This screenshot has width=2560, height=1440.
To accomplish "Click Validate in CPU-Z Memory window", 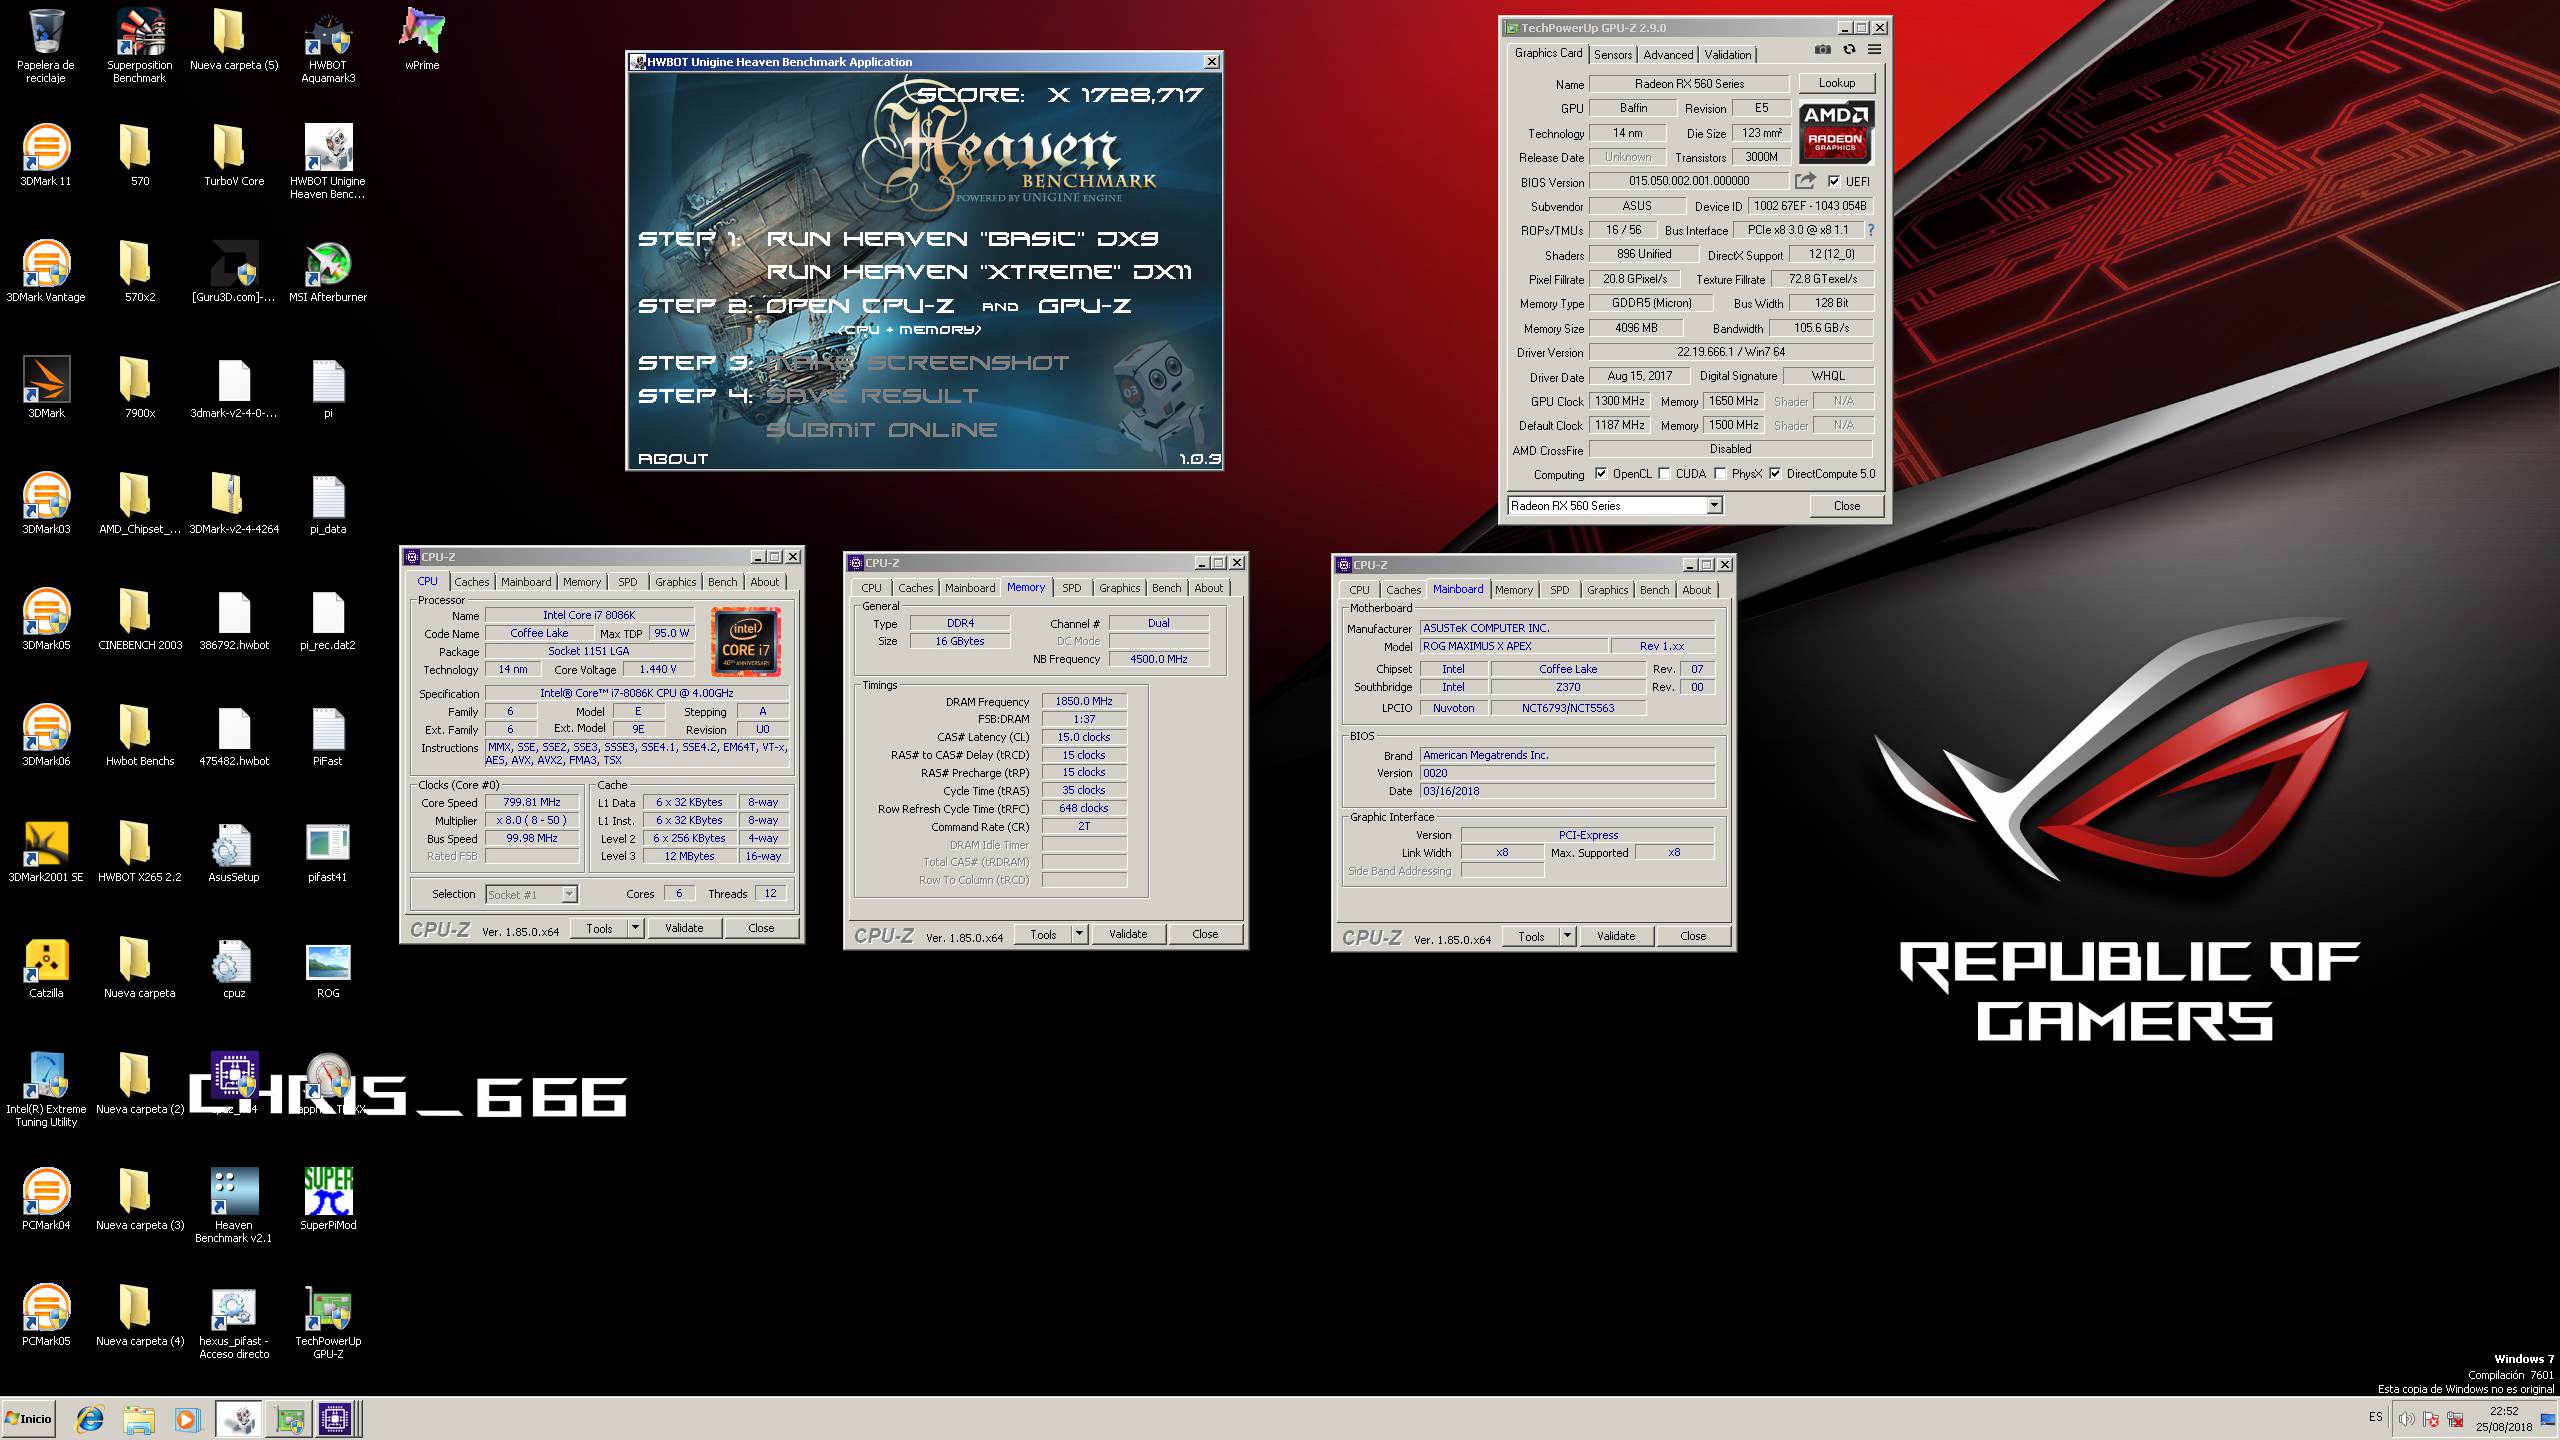I will 1128,934.
